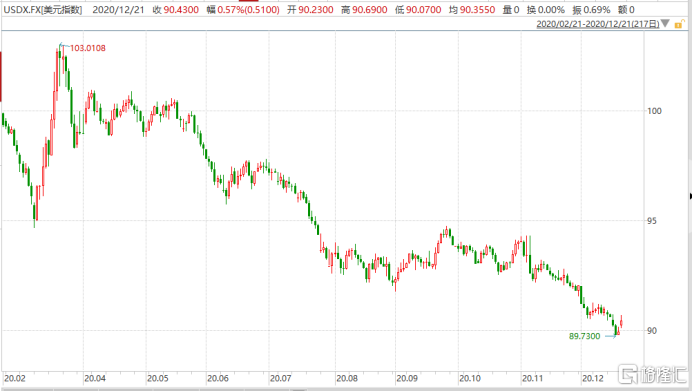
Task: Open the date range dropdown triangle
Action: [x=665, y=23]
